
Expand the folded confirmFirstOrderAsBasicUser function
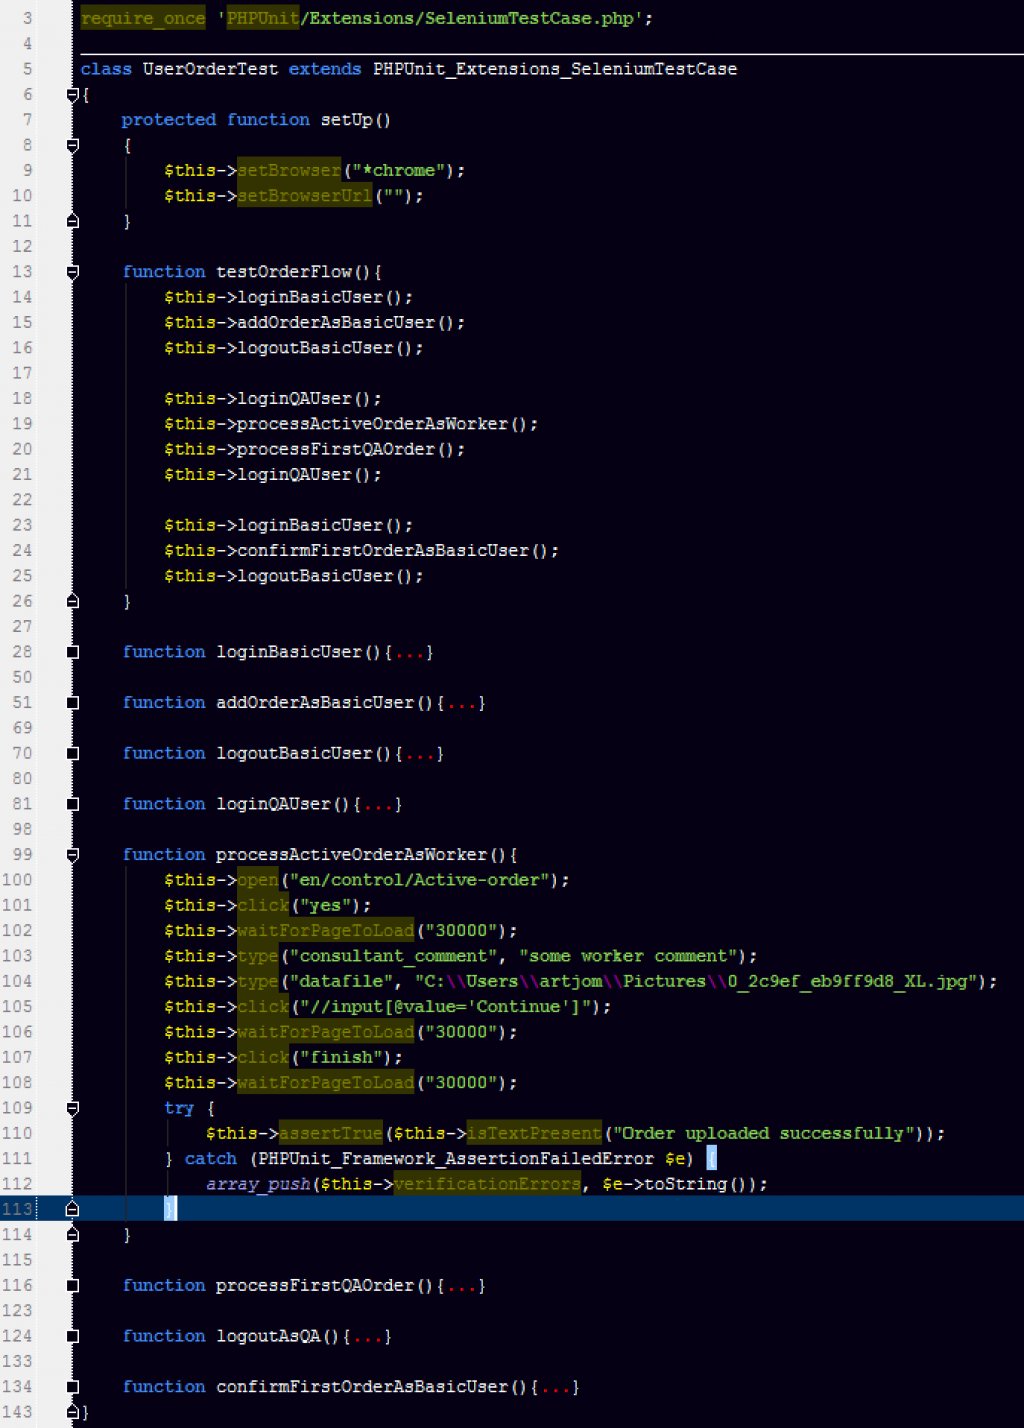72,1387
